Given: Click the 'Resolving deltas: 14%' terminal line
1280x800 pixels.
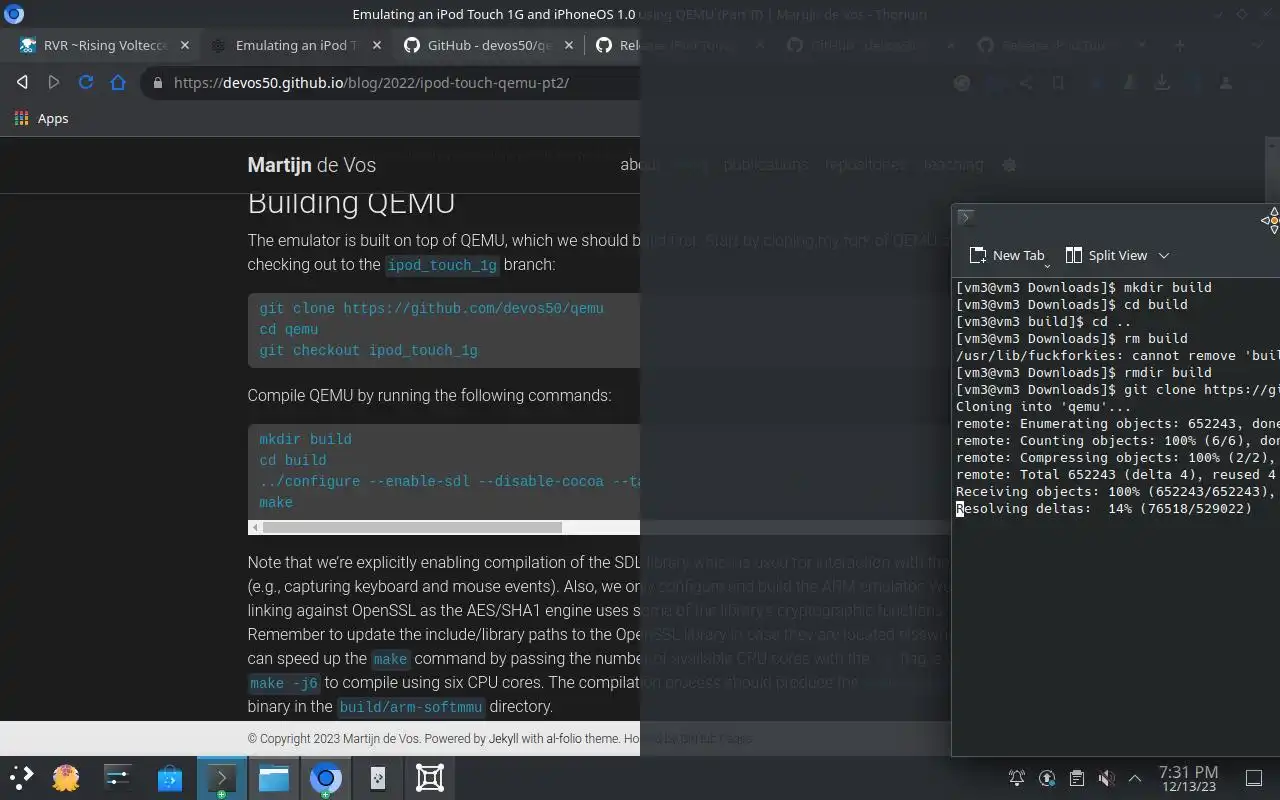Looking at the screenshot, I should [1104, 509].
